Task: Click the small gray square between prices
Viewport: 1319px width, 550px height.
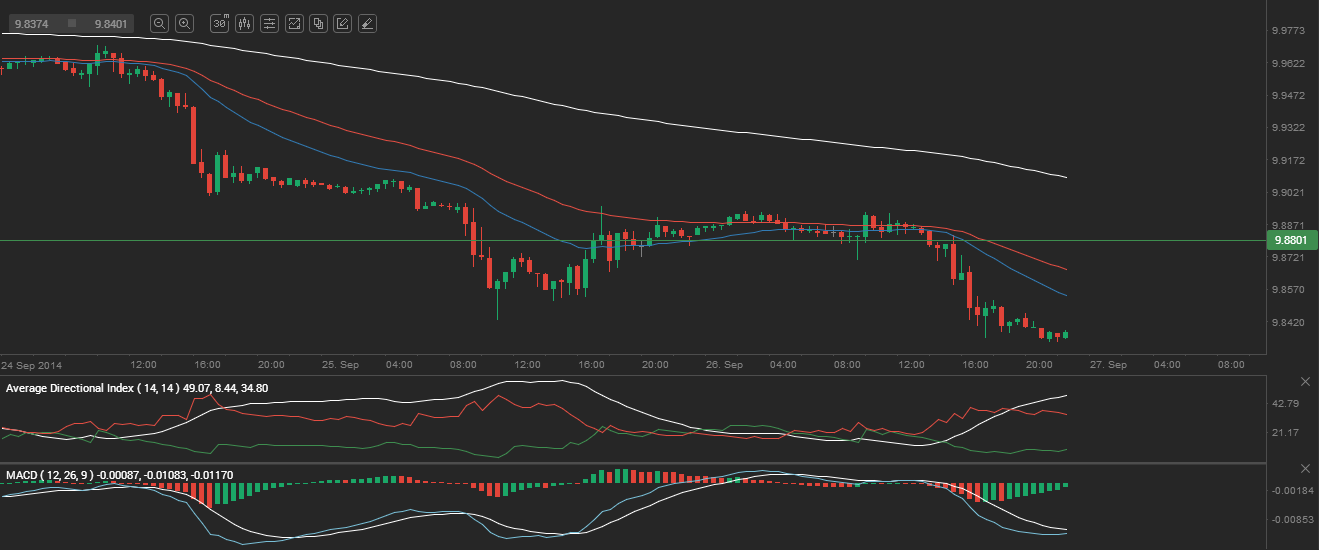Action: [x=72, y=23]
